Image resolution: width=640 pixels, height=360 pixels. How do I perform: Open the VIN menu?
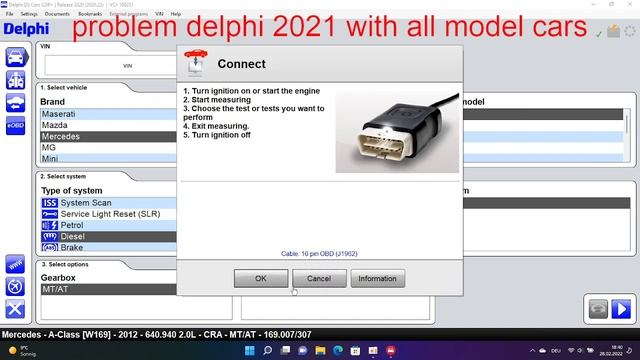click(159, 14)
